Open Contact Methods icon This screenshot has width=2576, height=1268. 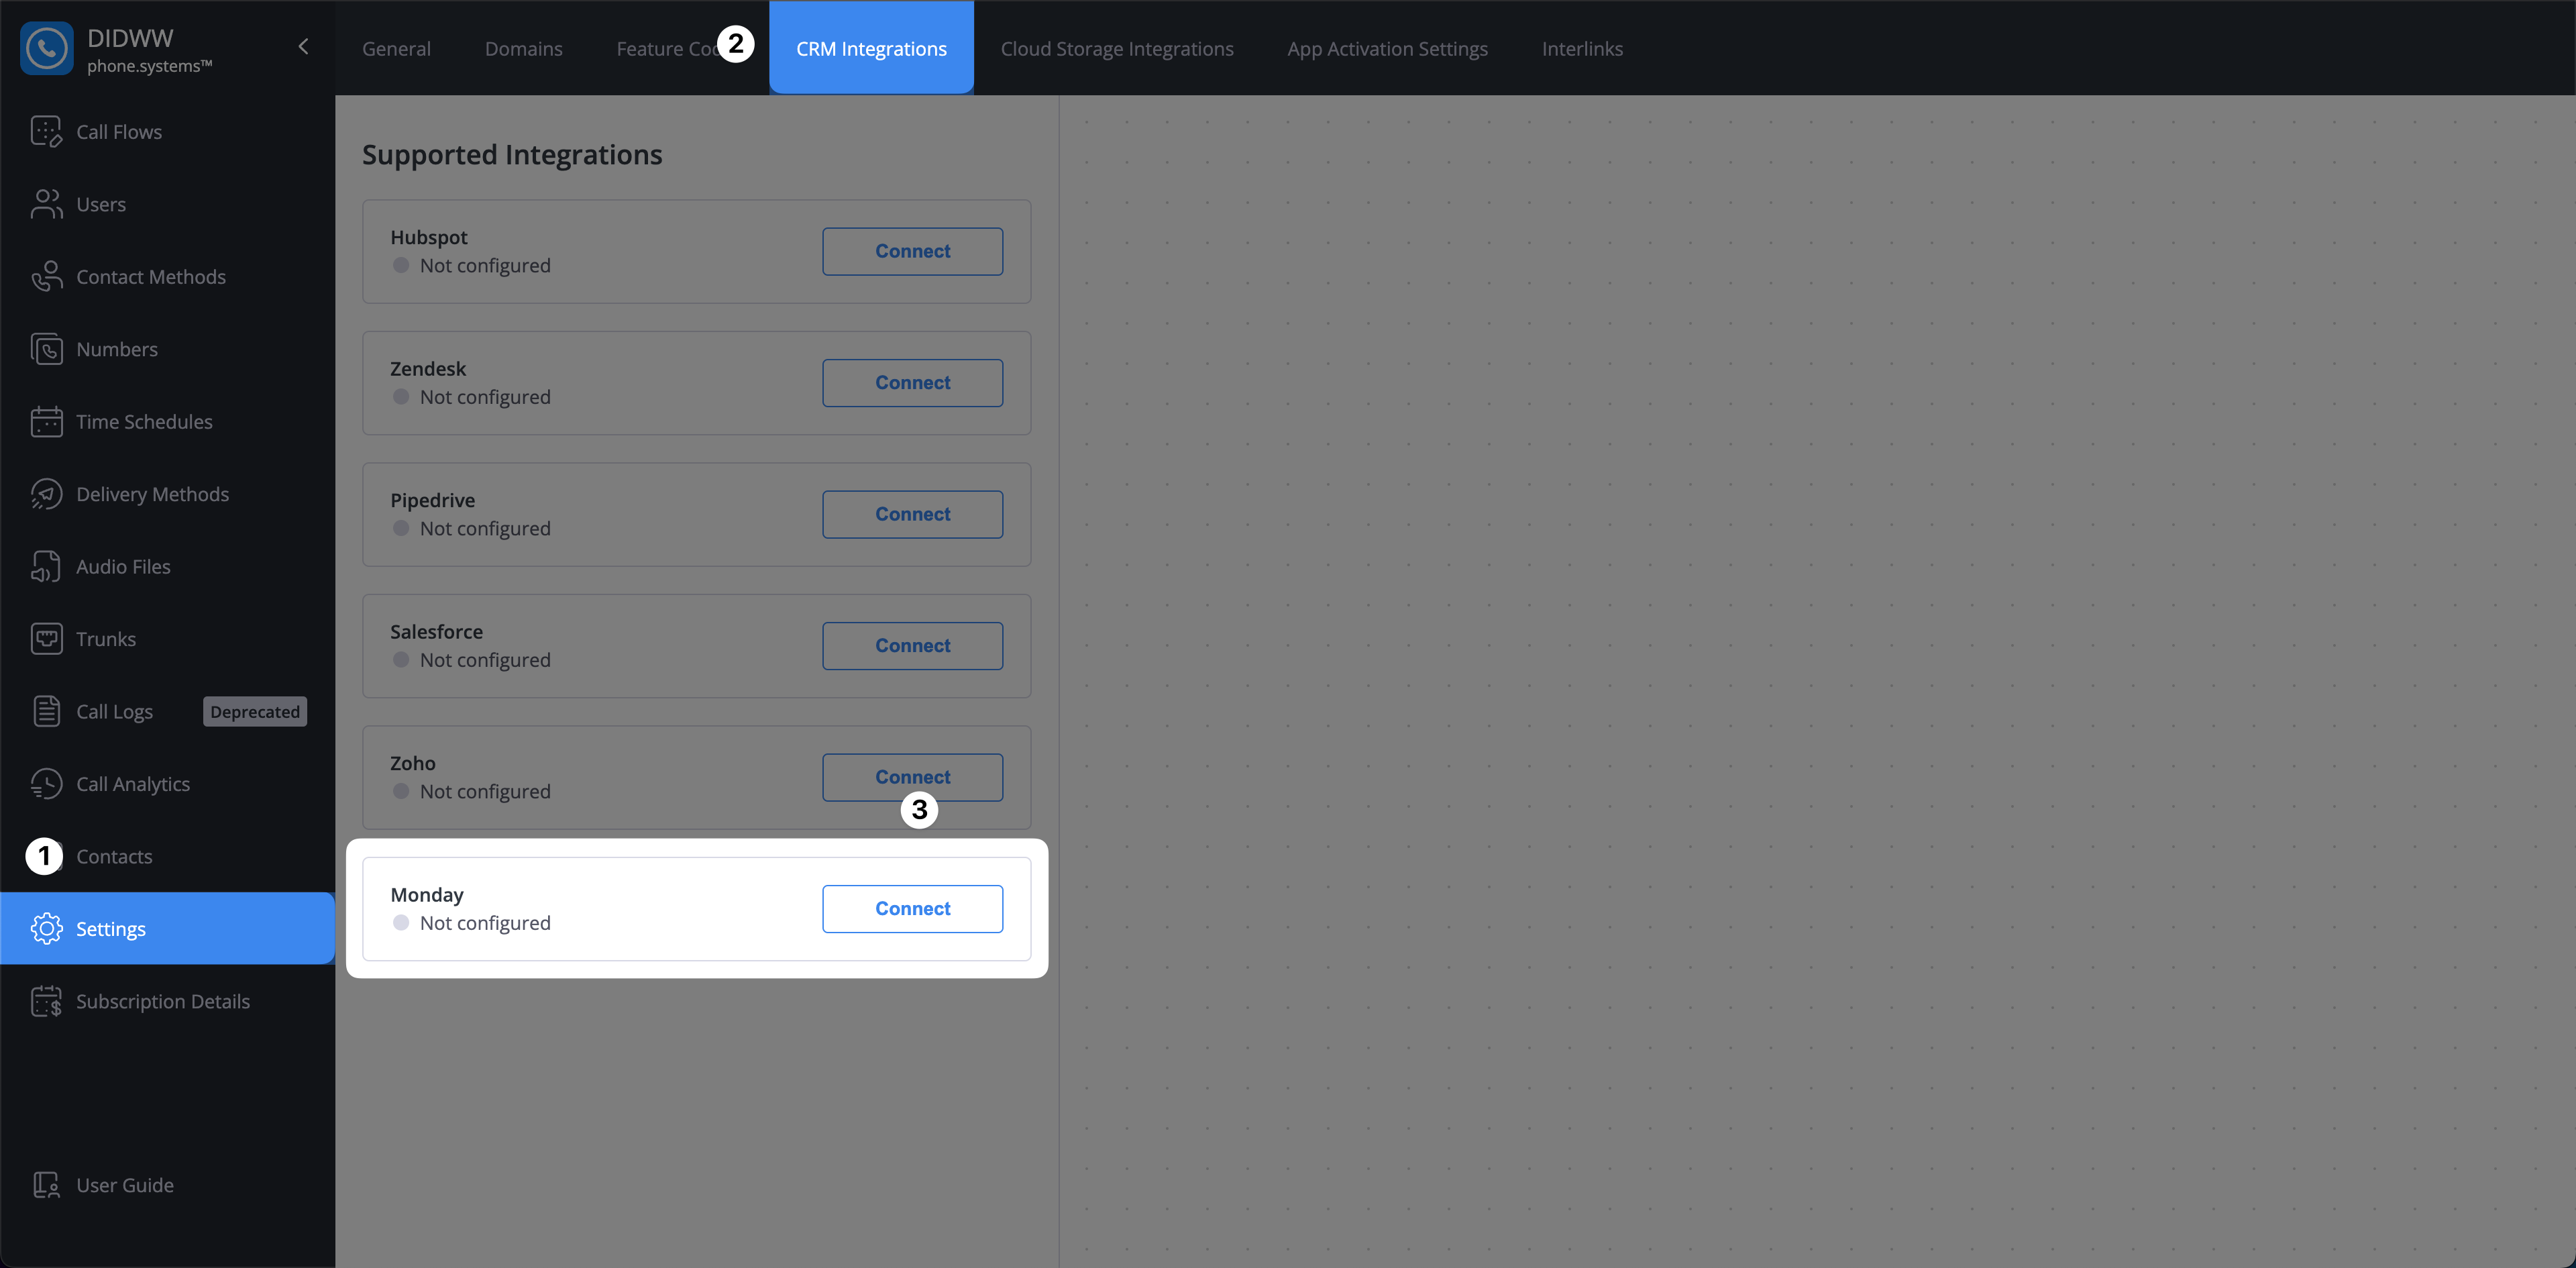pos(46,276)
